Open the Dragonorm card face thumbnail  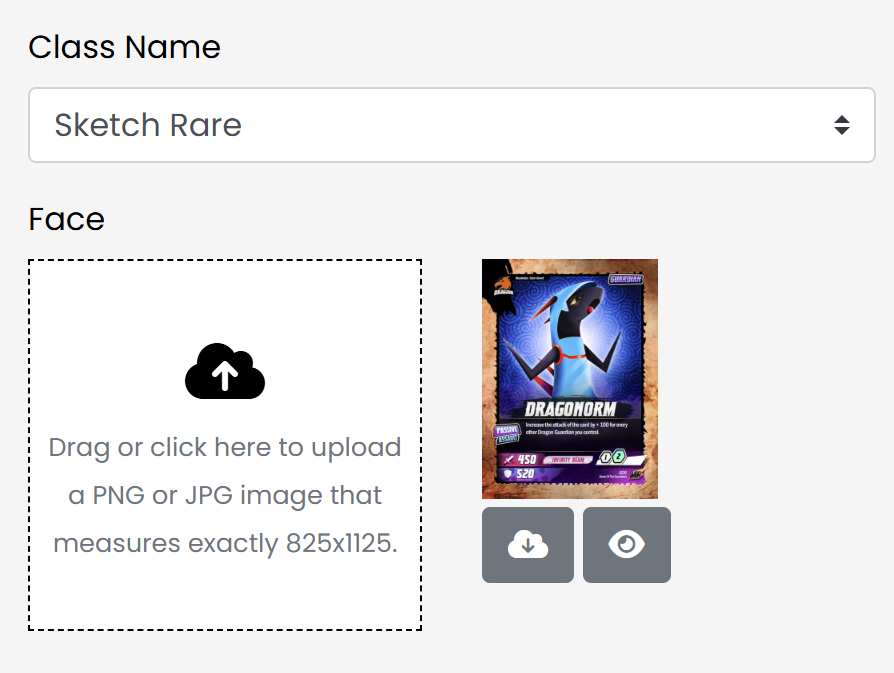[x=570, y=379]
